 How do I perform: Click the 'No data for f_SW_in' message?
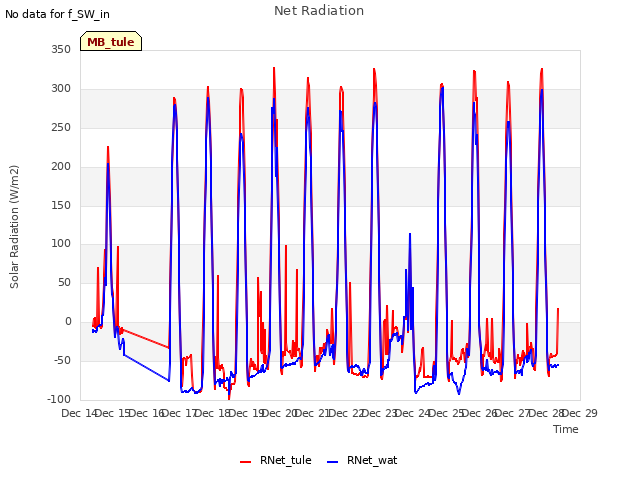pyautogui.click(x=57, y=14)
